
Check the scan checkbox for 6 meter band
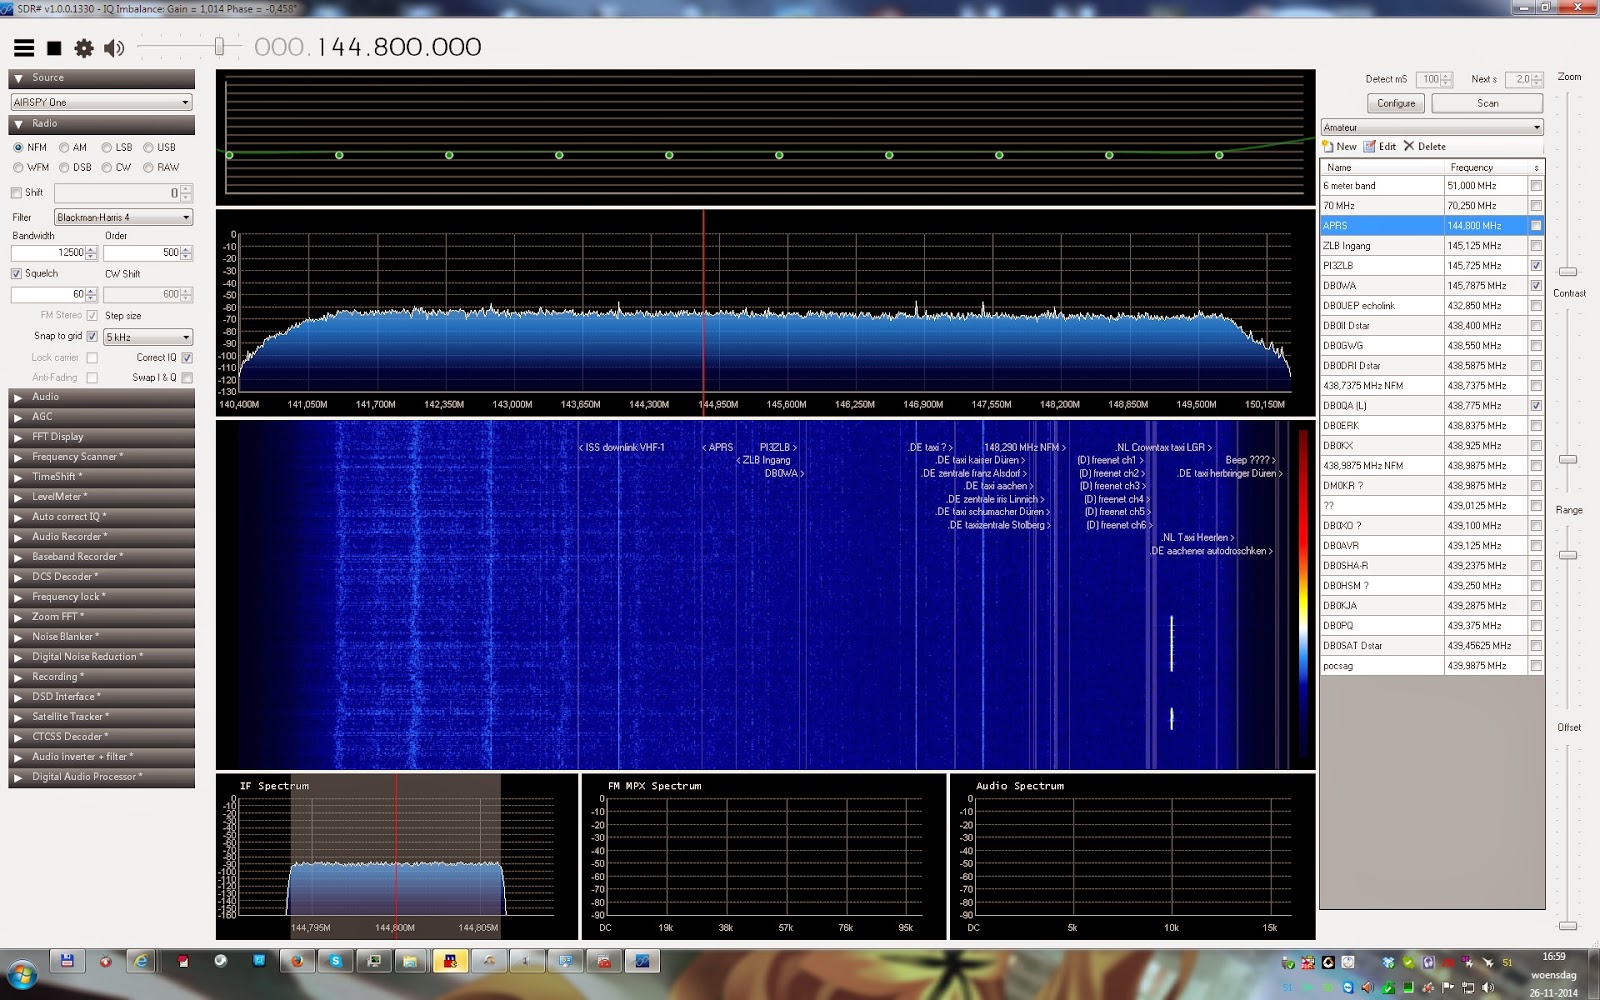pyautogui.click(x=1536, y=185)
